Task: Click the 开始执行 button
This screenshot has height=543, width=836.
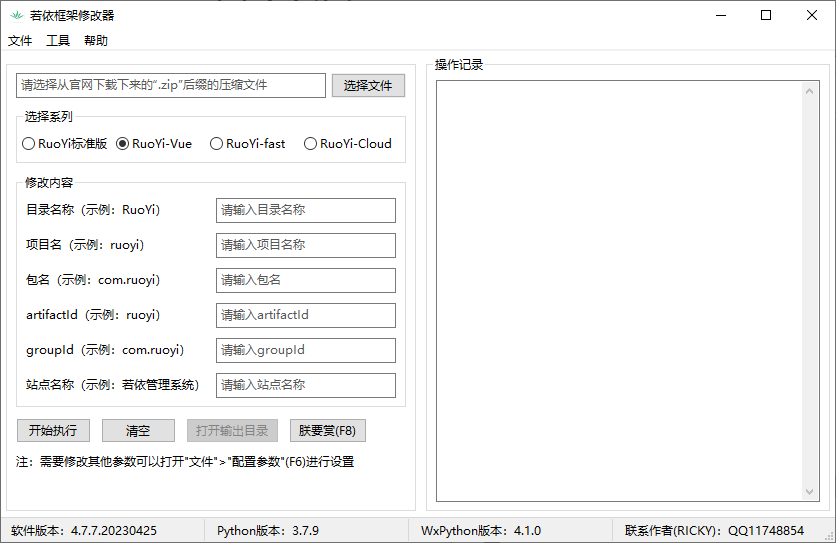Action: click(53, 430)
